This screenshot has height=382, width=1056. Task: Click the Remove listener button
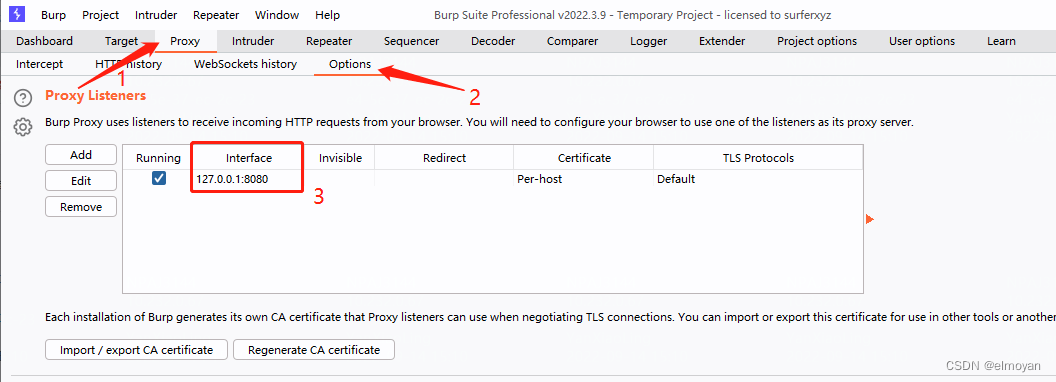click(81, 207)
